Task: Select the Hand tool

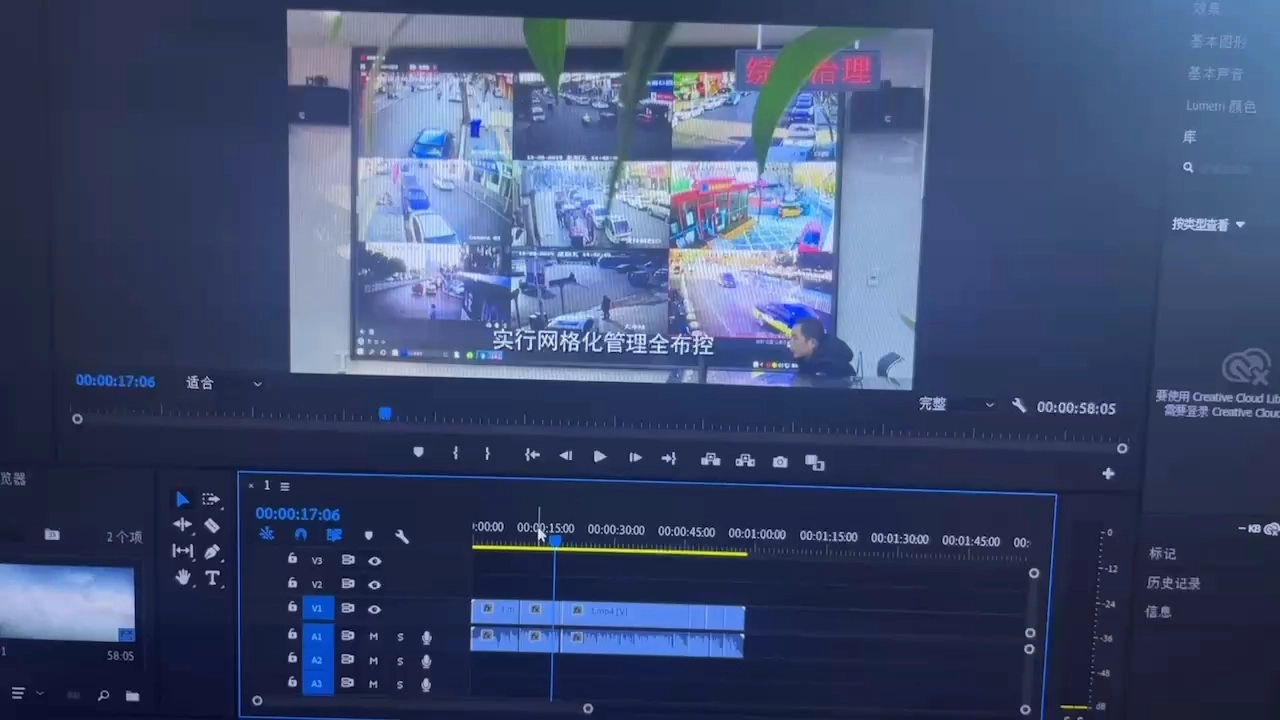Action: [x=183, y=577]
